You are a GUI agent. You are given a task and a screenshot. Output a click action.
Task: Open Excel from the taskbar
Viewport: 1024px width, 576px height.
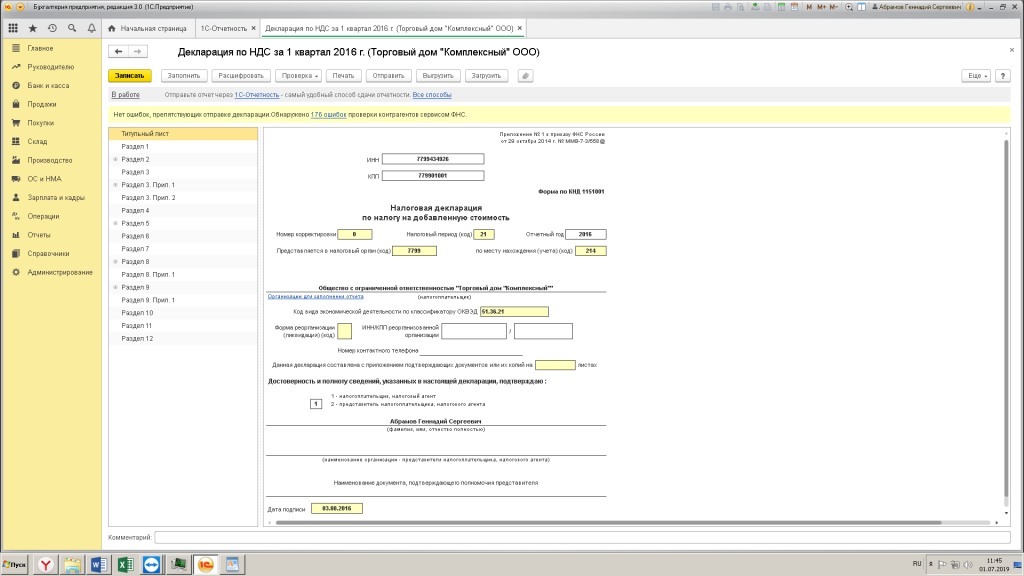click(125, 565)
